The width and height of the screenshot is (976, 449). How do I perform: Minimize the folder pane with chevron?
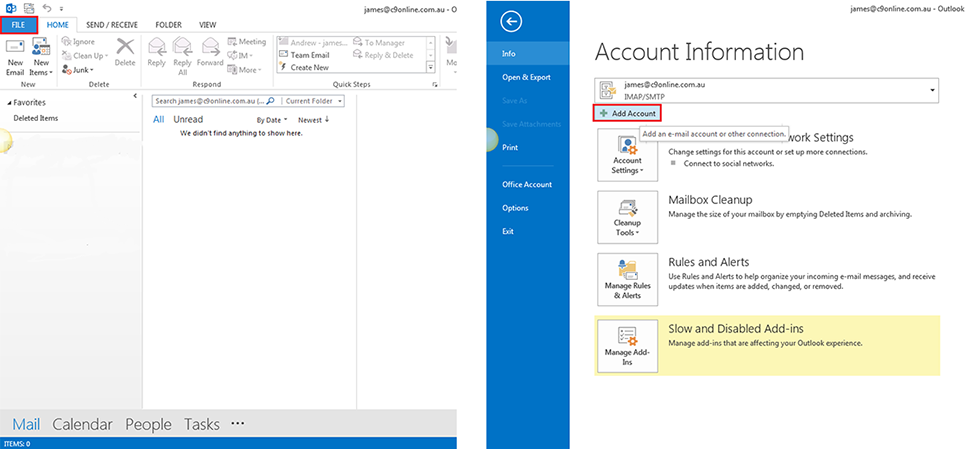135,95
